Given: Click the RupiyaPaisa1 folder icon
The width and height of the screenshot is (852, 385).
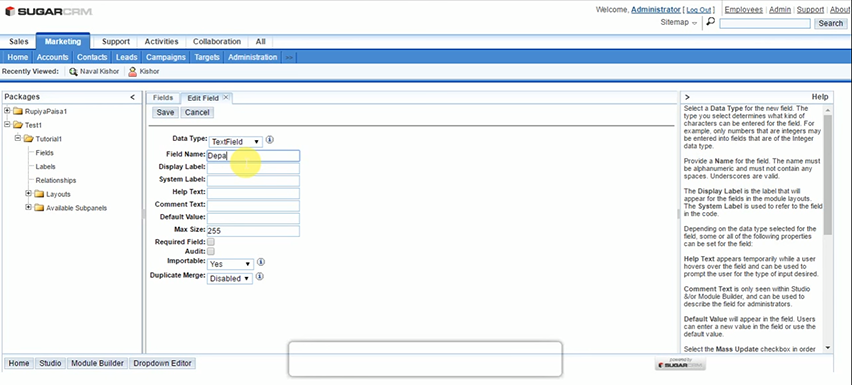Looking at the screenshot, I should click(18, 111).
